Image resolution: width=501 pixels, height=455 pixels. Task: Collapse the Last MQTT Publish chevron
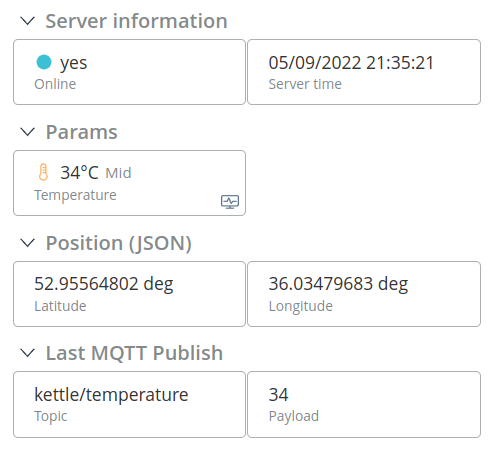point(27,353)
